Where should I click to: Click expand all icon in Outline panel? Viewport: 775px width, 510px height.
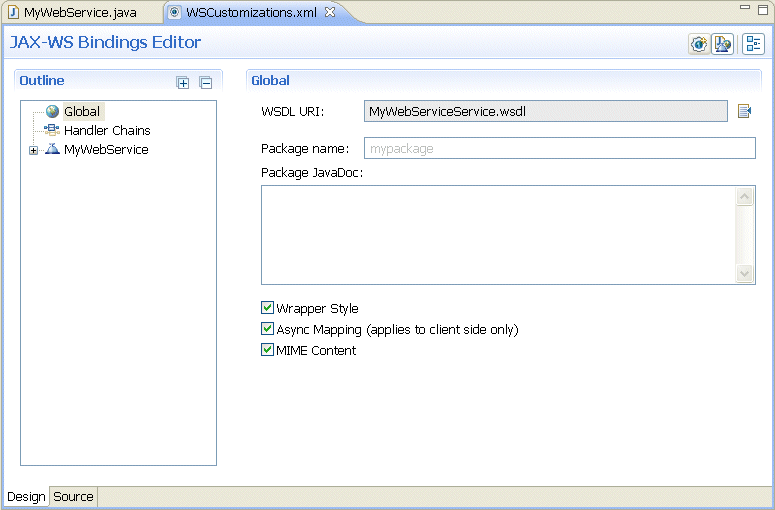tap(183, 83)
